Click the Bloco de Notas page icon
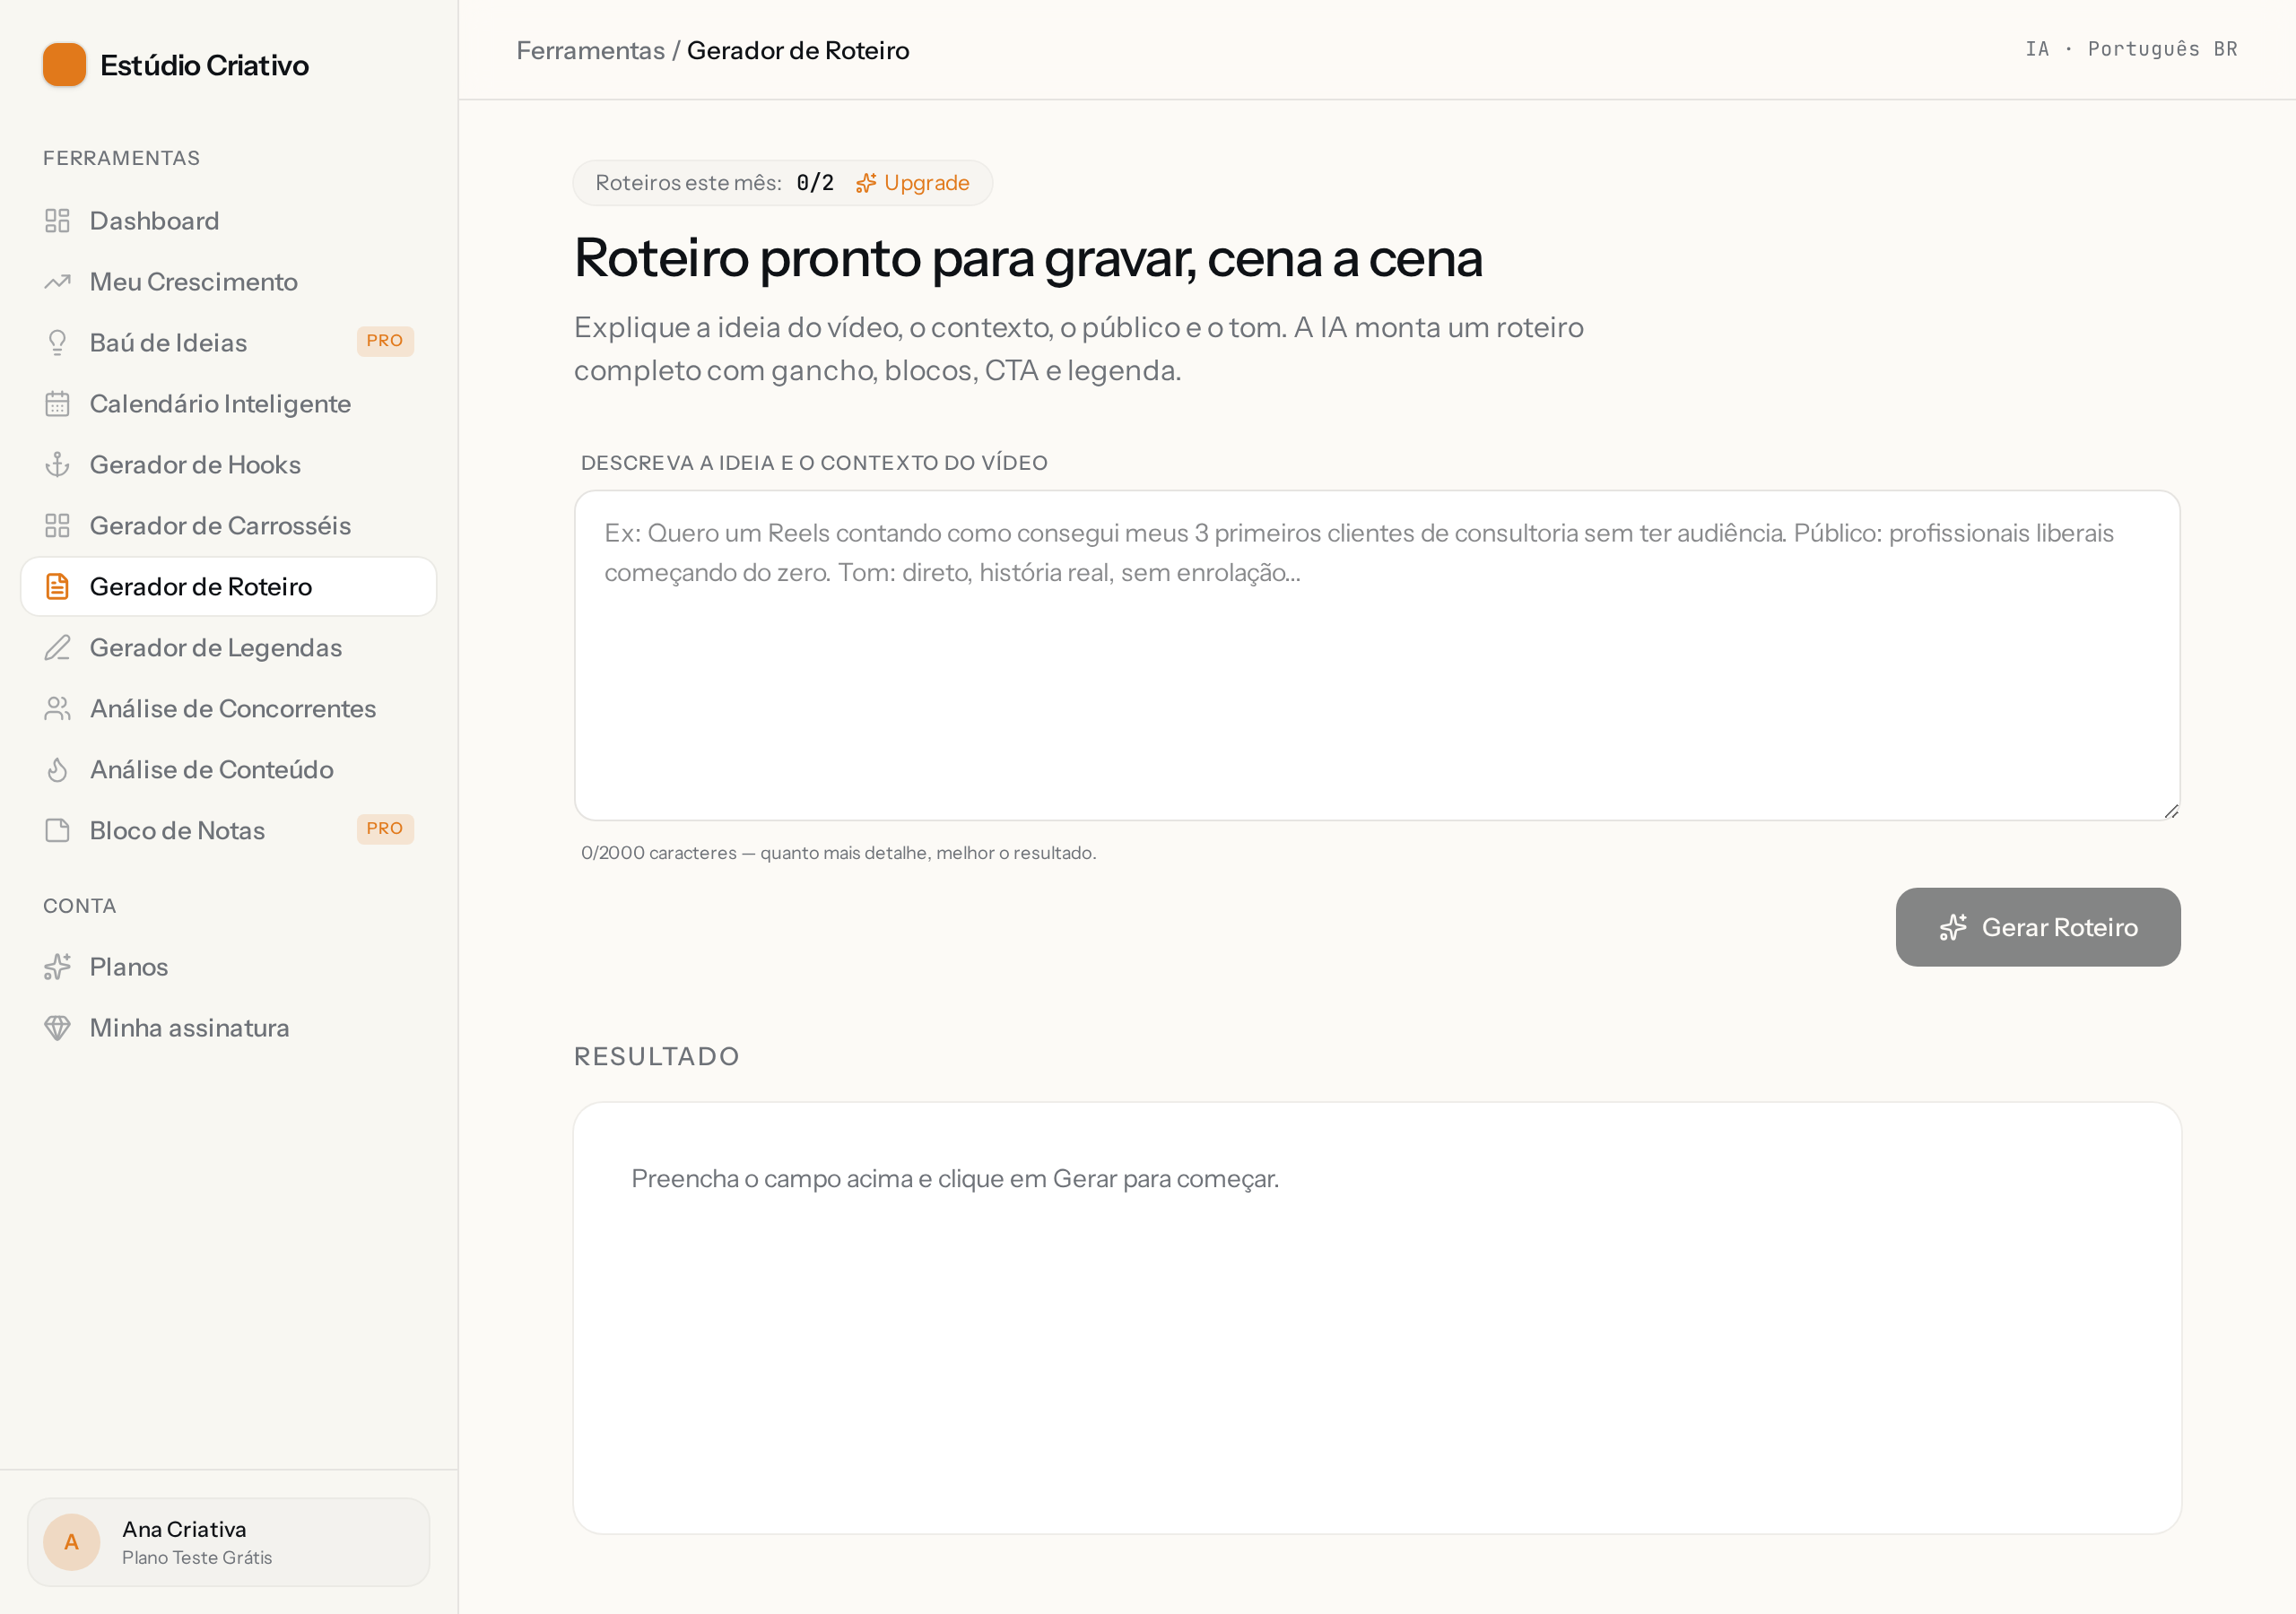 (57, 831)
